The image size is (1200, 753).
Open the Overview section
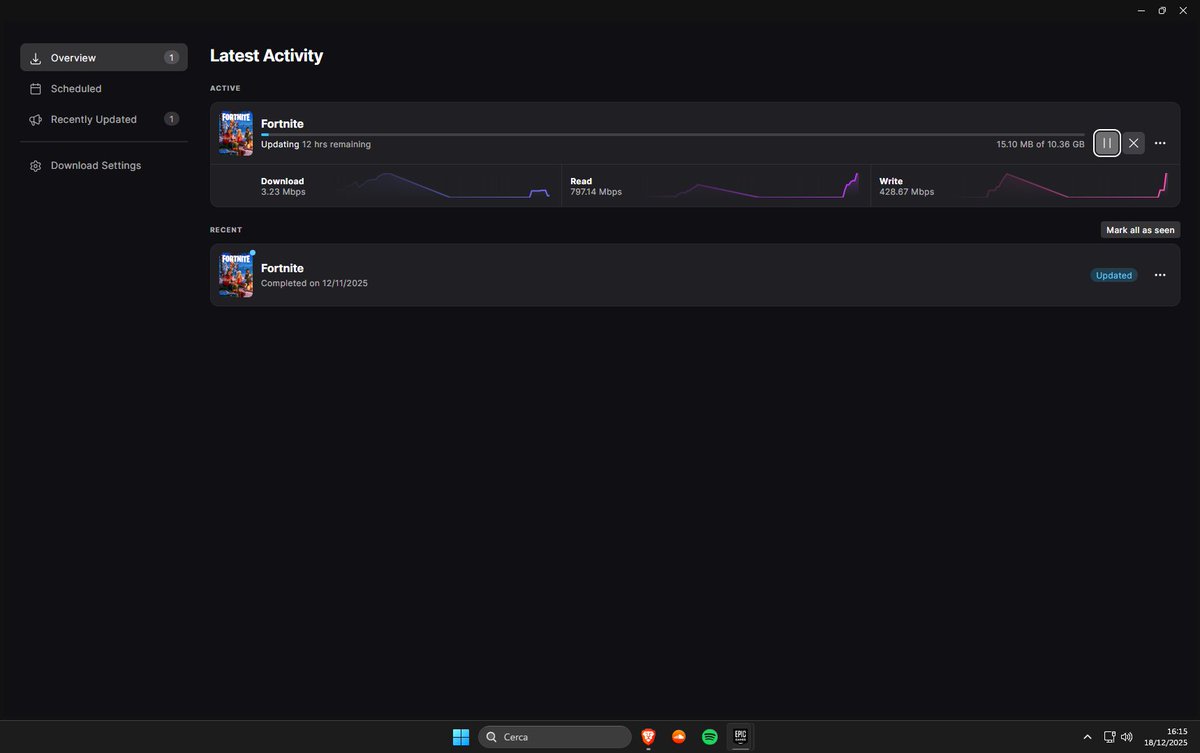pyautogui.click(x=104, y=57)
